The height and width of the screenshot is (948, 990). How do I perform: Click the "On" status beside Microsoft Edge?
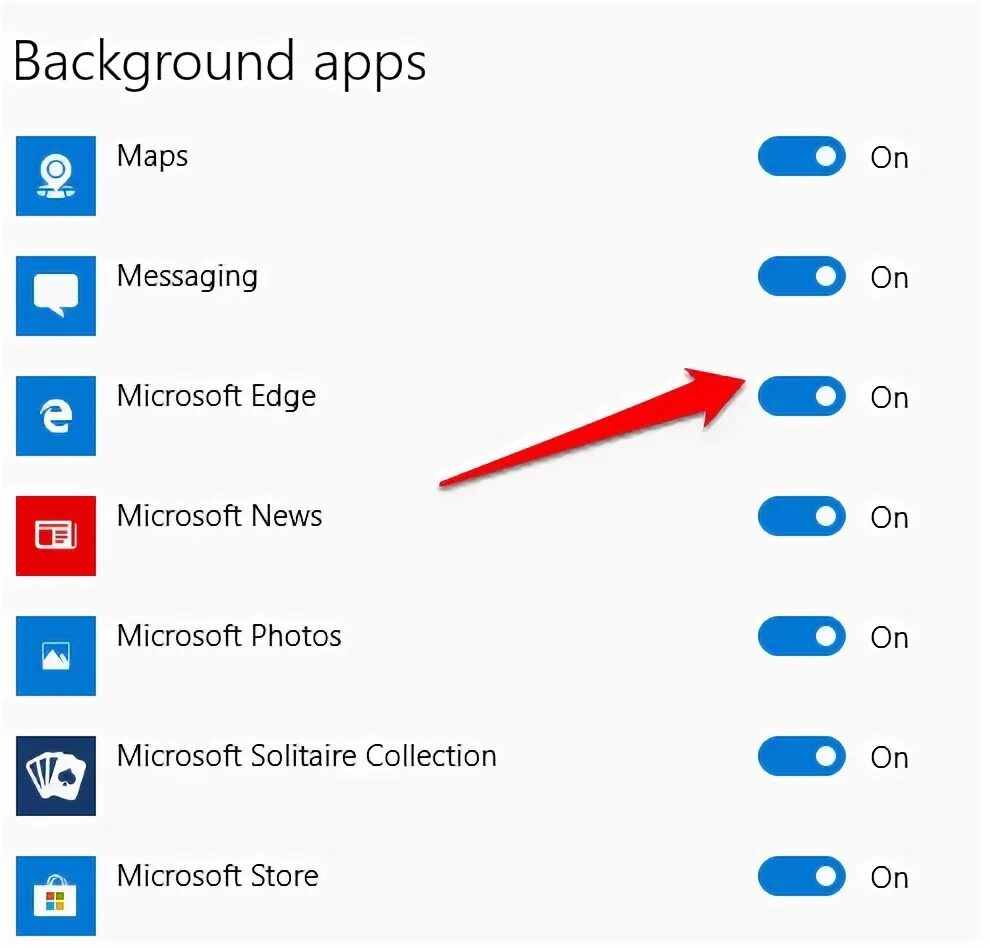pos(890,397)
